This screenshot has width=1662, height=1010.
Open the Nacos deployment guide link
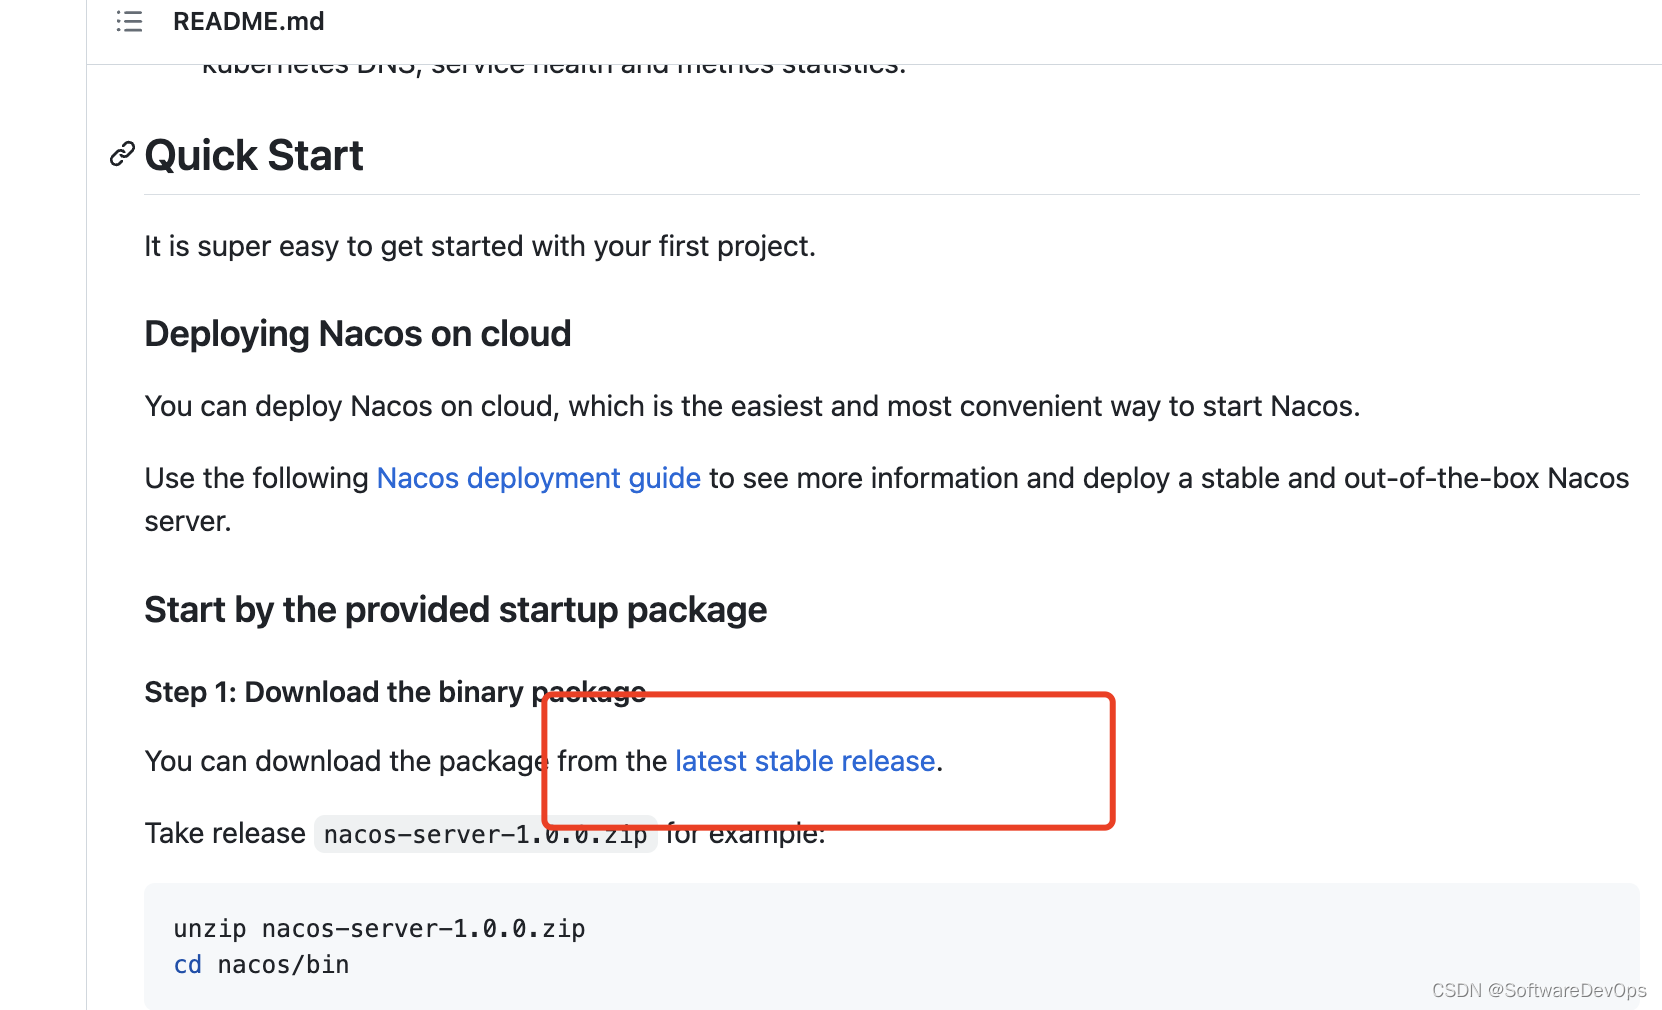[x=538, y=478]
